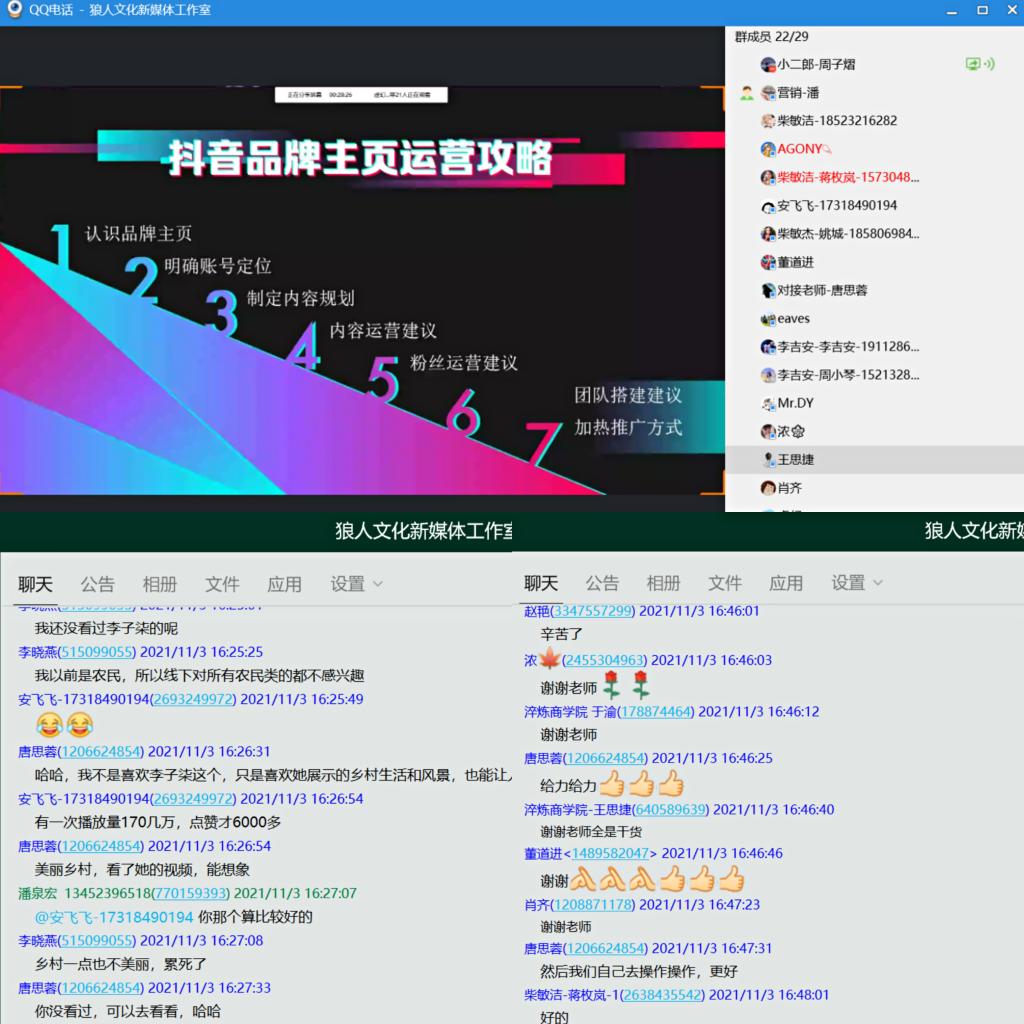
Task: Click AGONY's avatar in member list
Action: tap(768, 149)
